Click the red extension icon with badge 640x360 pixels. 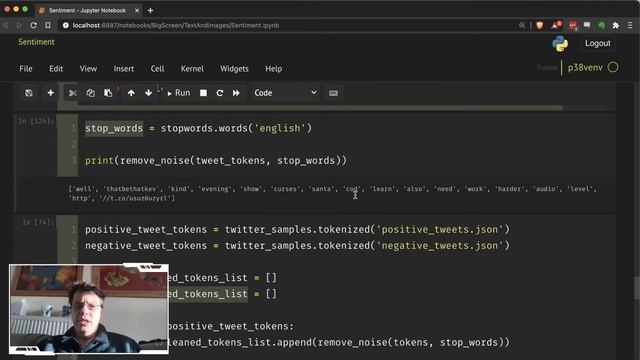point(573,25)
